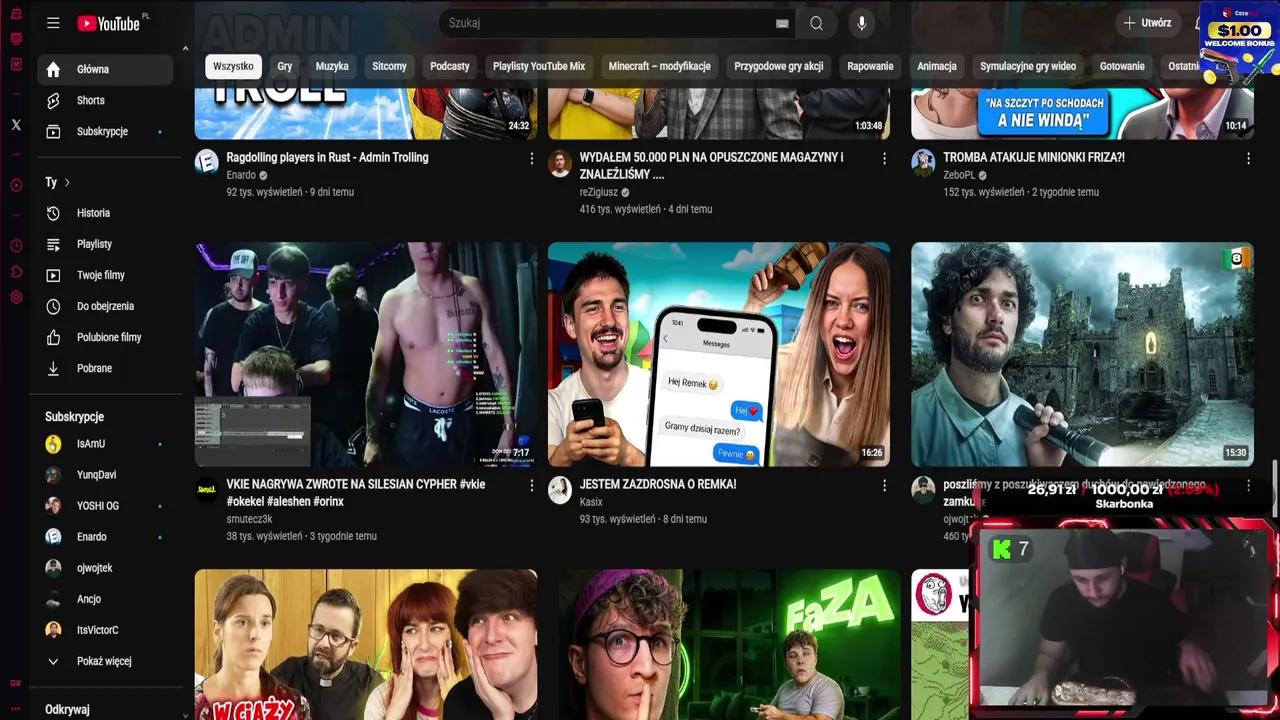Open YunqDavi subscription channel

tap(105, 475)
